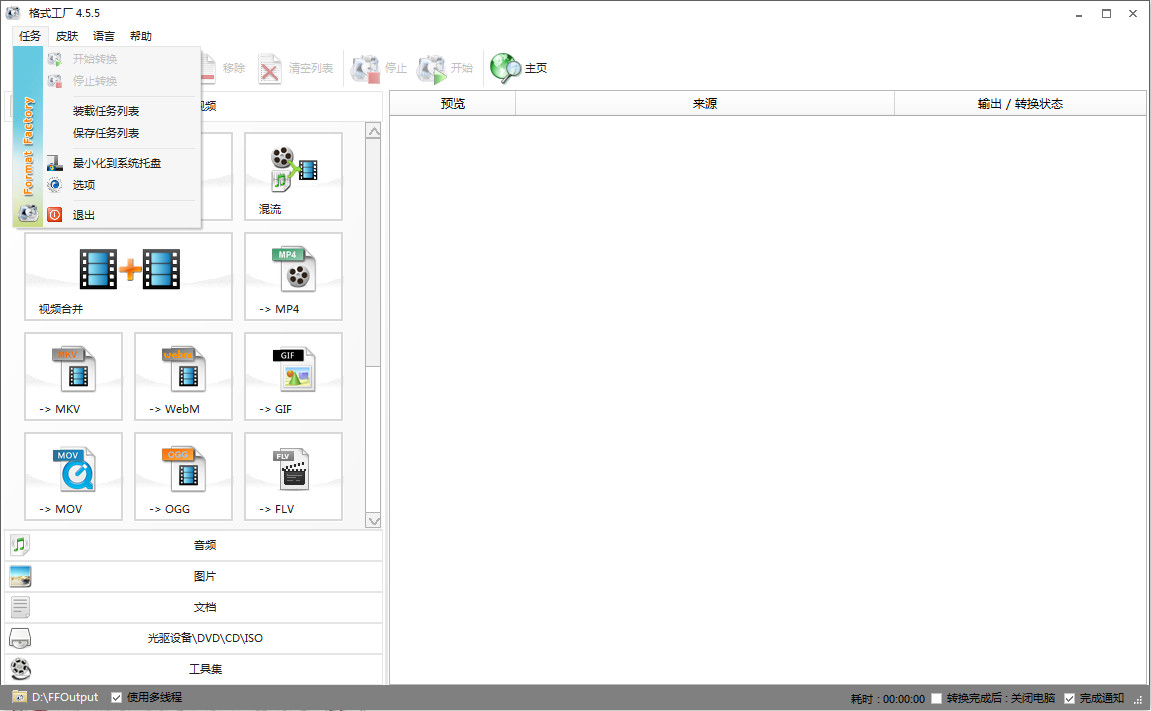Open the 皮肤 menu
Viewport: 1151px width, 711px height.
point(67,36)
